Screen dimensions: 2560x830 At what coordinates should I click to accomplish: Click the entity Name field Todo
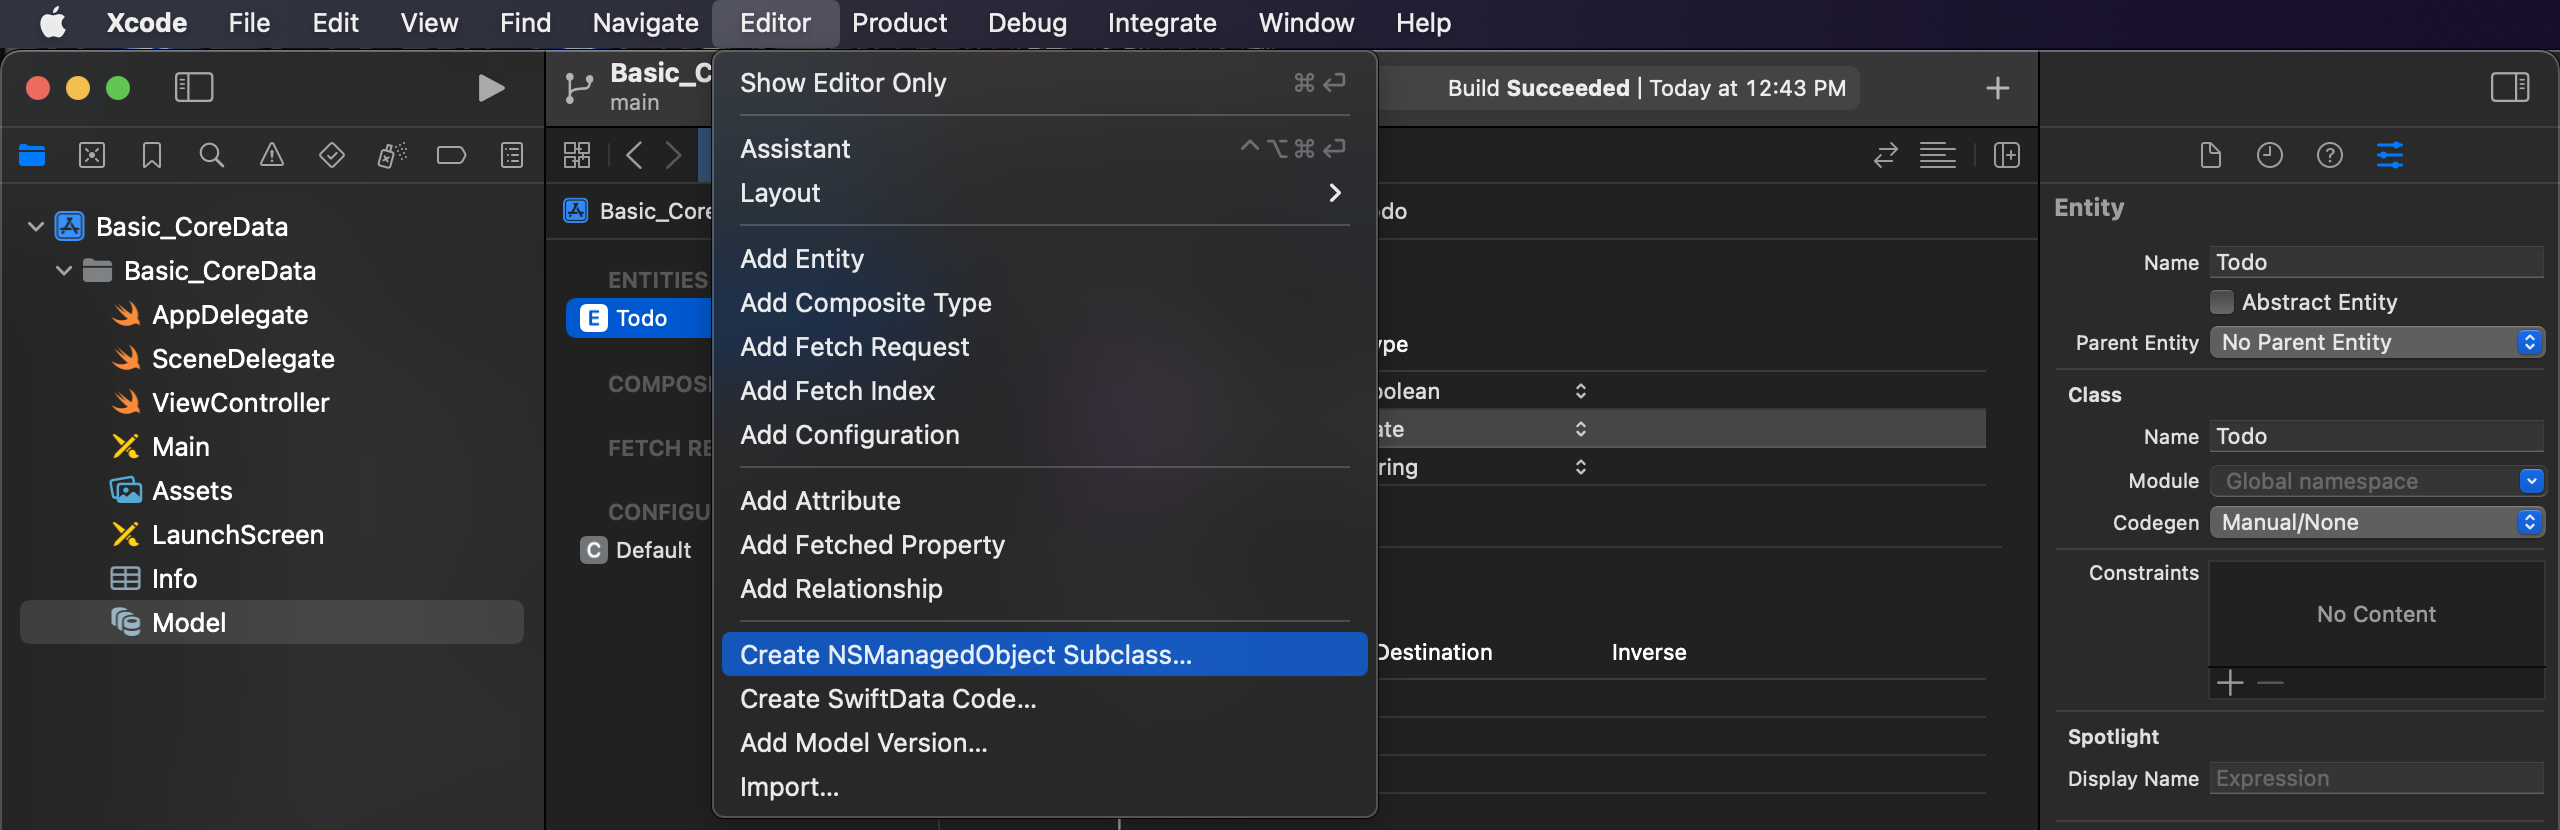click(x=2376, y=262)
